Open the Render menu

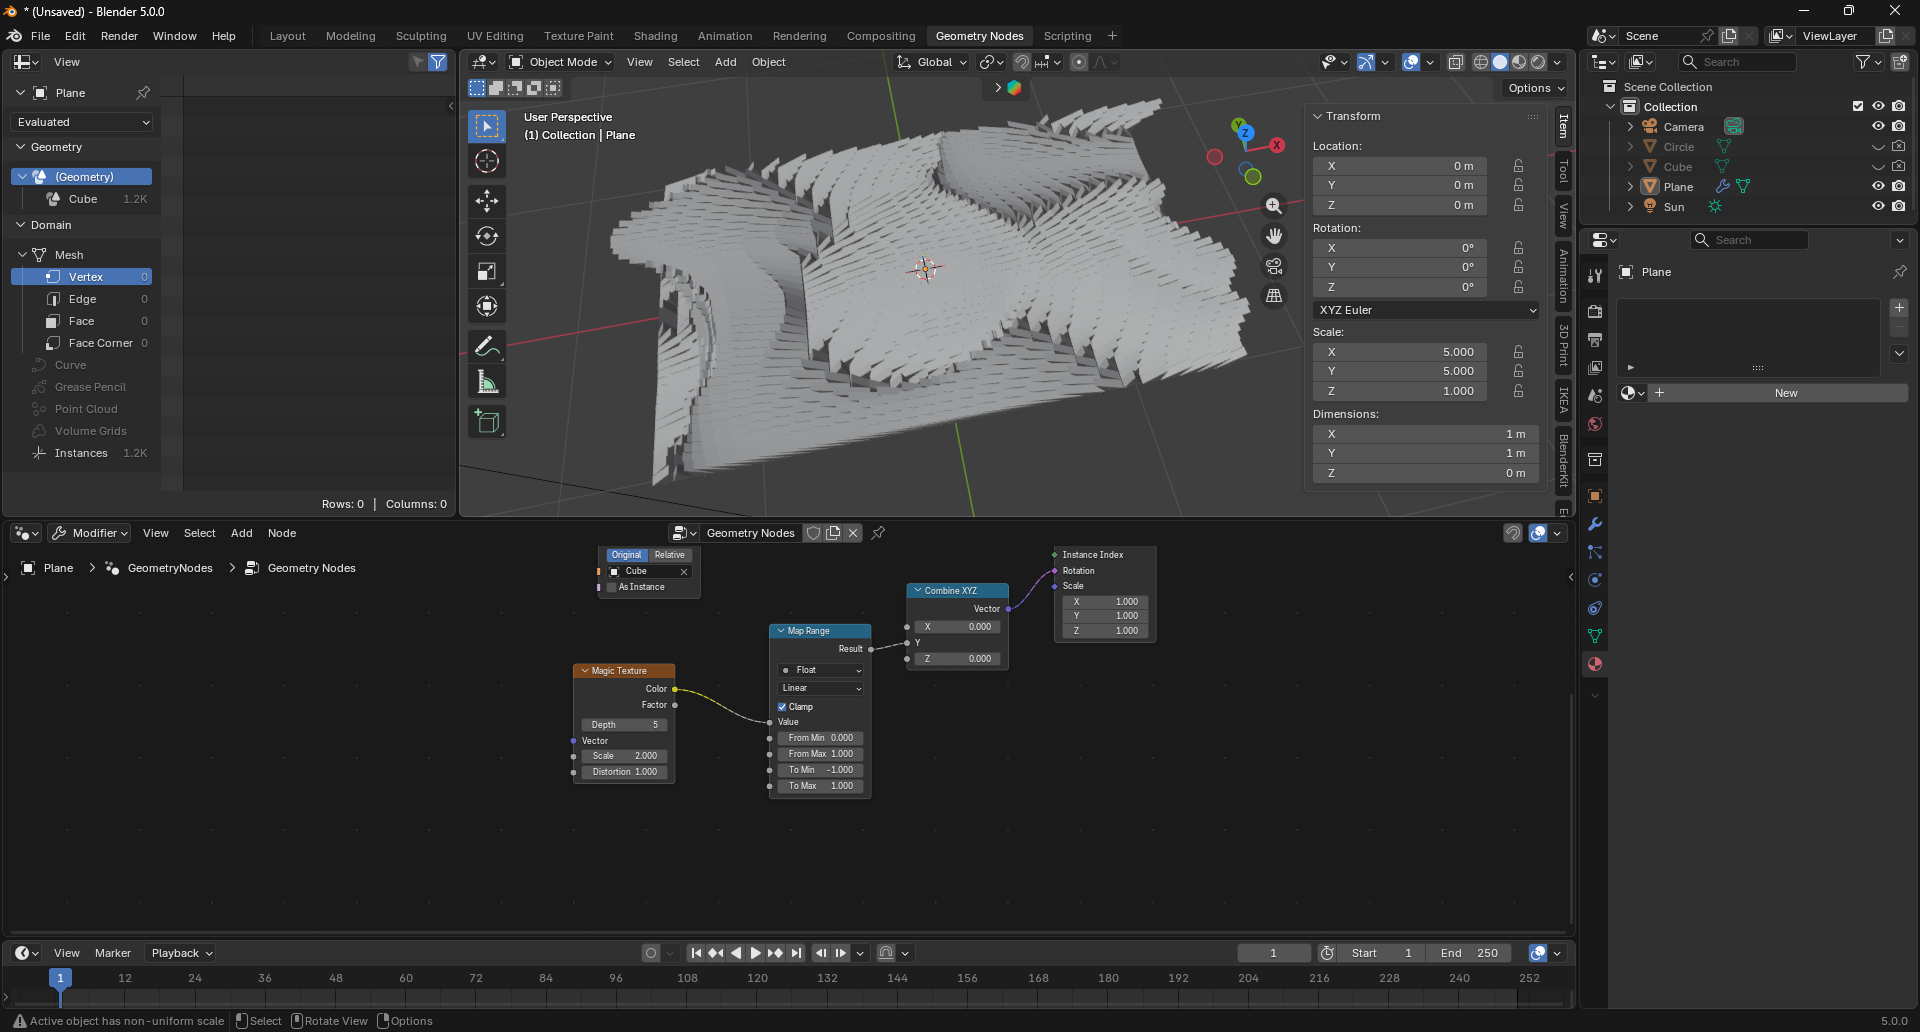119,36
